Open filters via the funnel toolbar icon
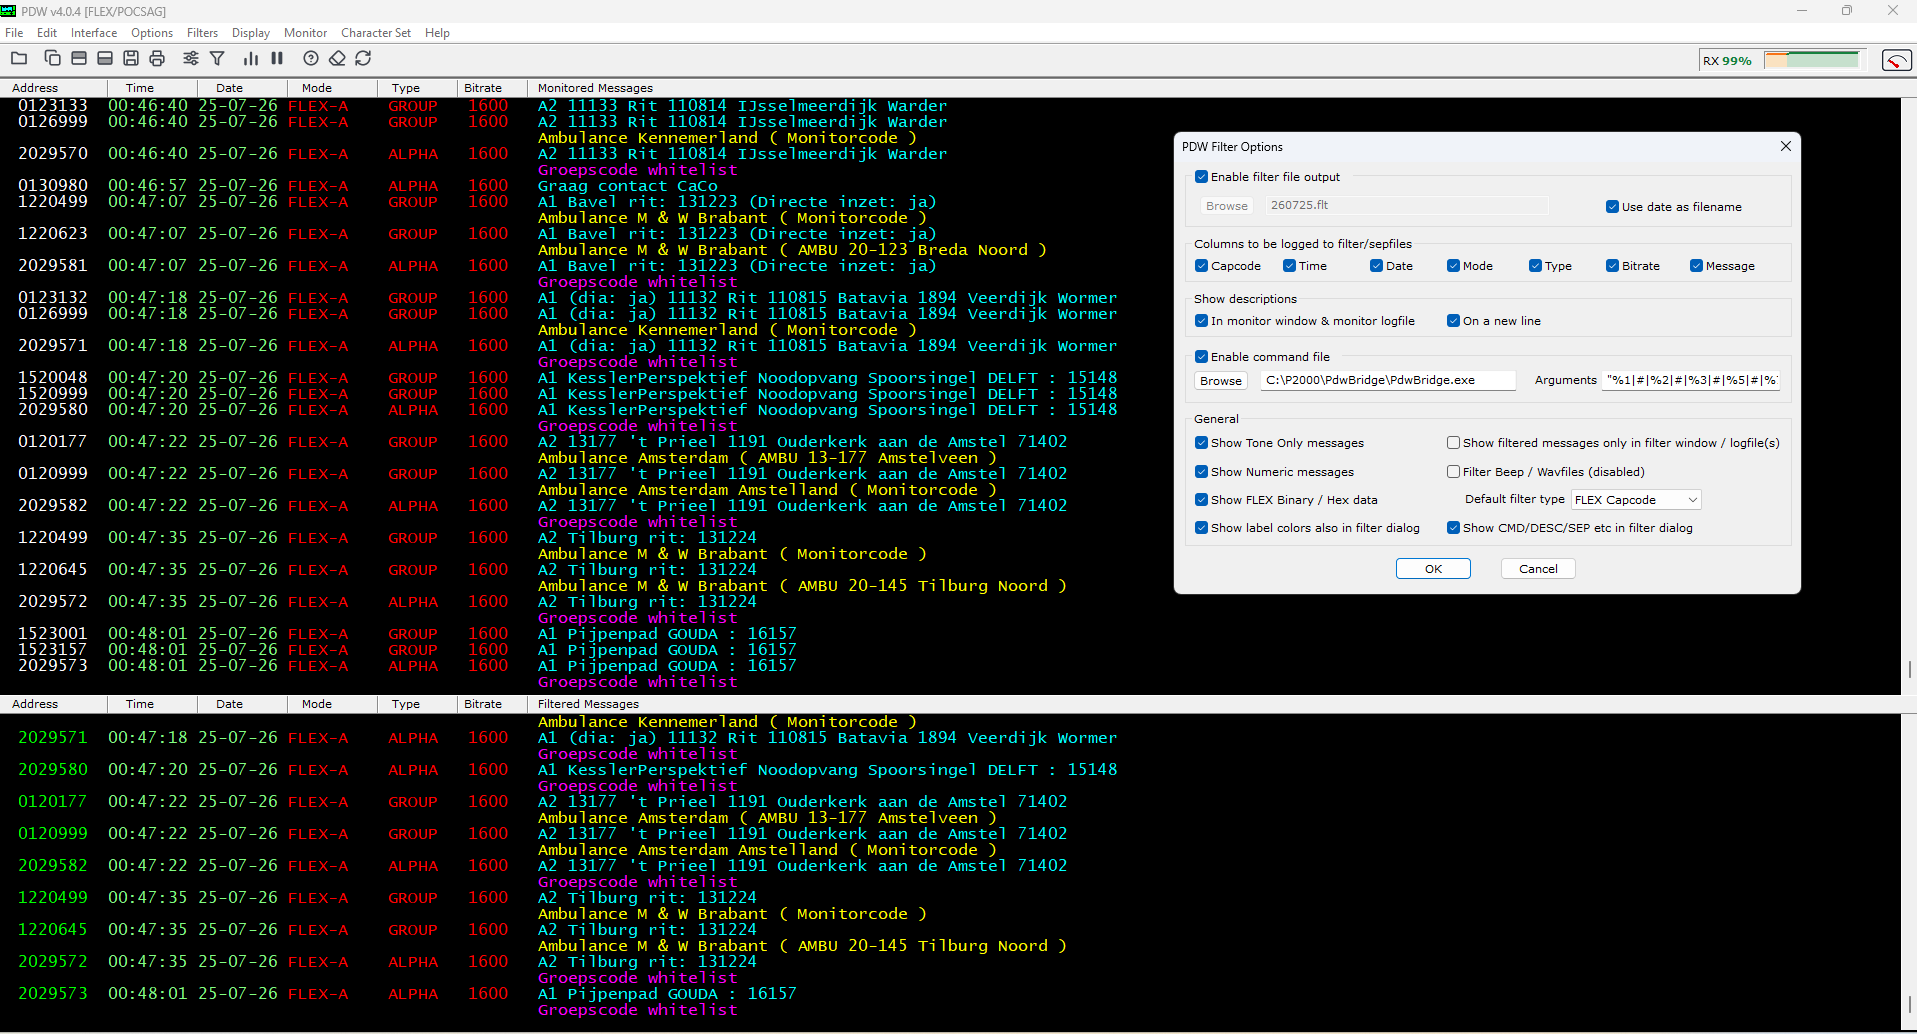1917x1034 pixels. (x=217, y=59)
